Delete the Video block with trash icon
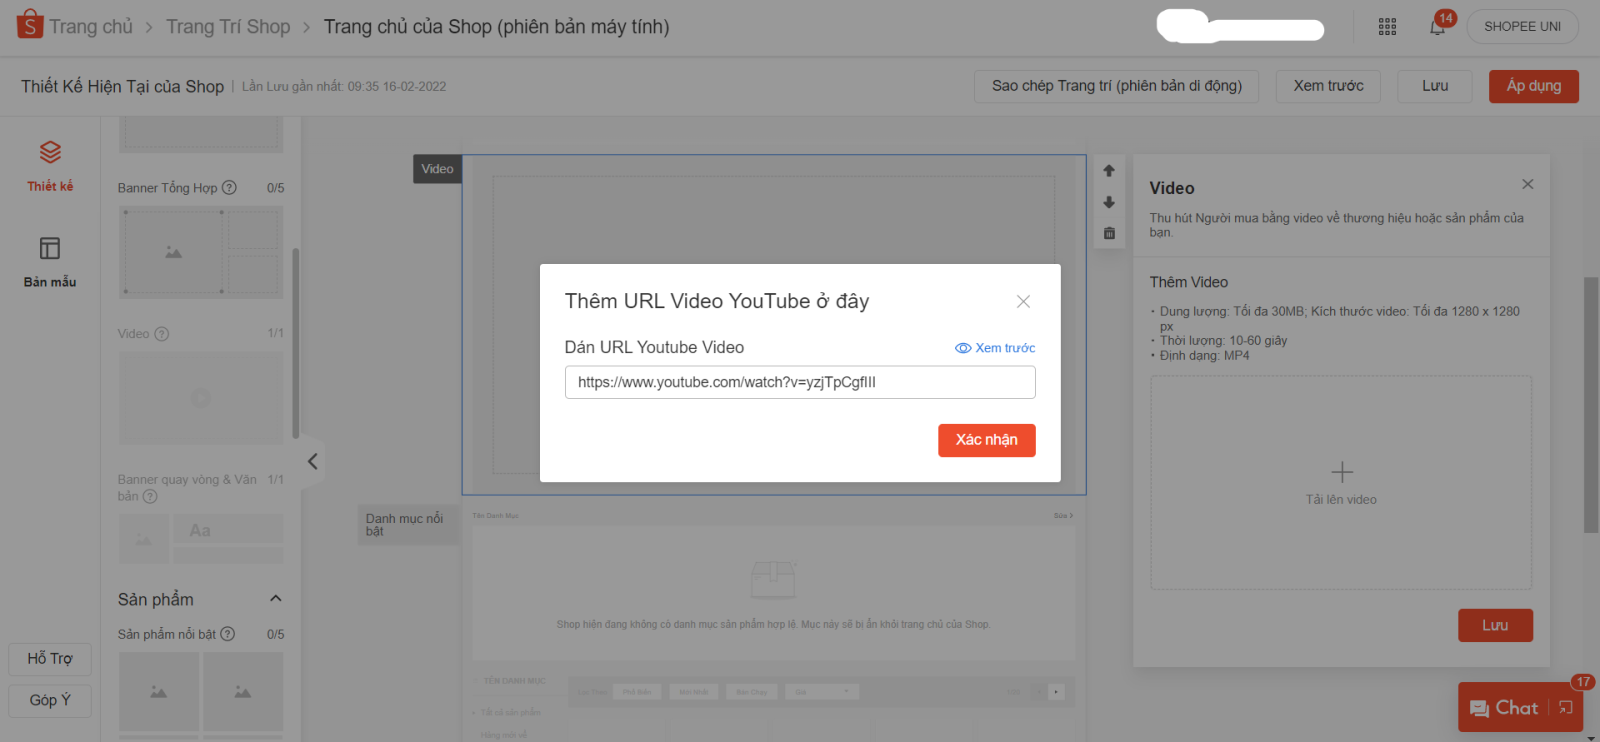The height and width of the screenshot is (742, 1600). click(x=1109, y=233)
